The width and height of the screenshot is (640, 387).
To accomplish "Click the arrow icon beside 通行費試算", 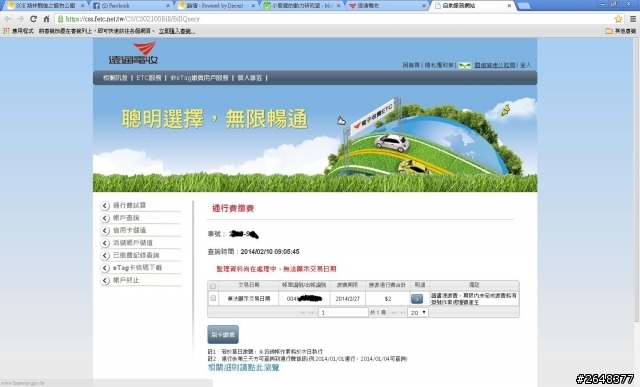I will pyautogui.click(x=105, y=205).
